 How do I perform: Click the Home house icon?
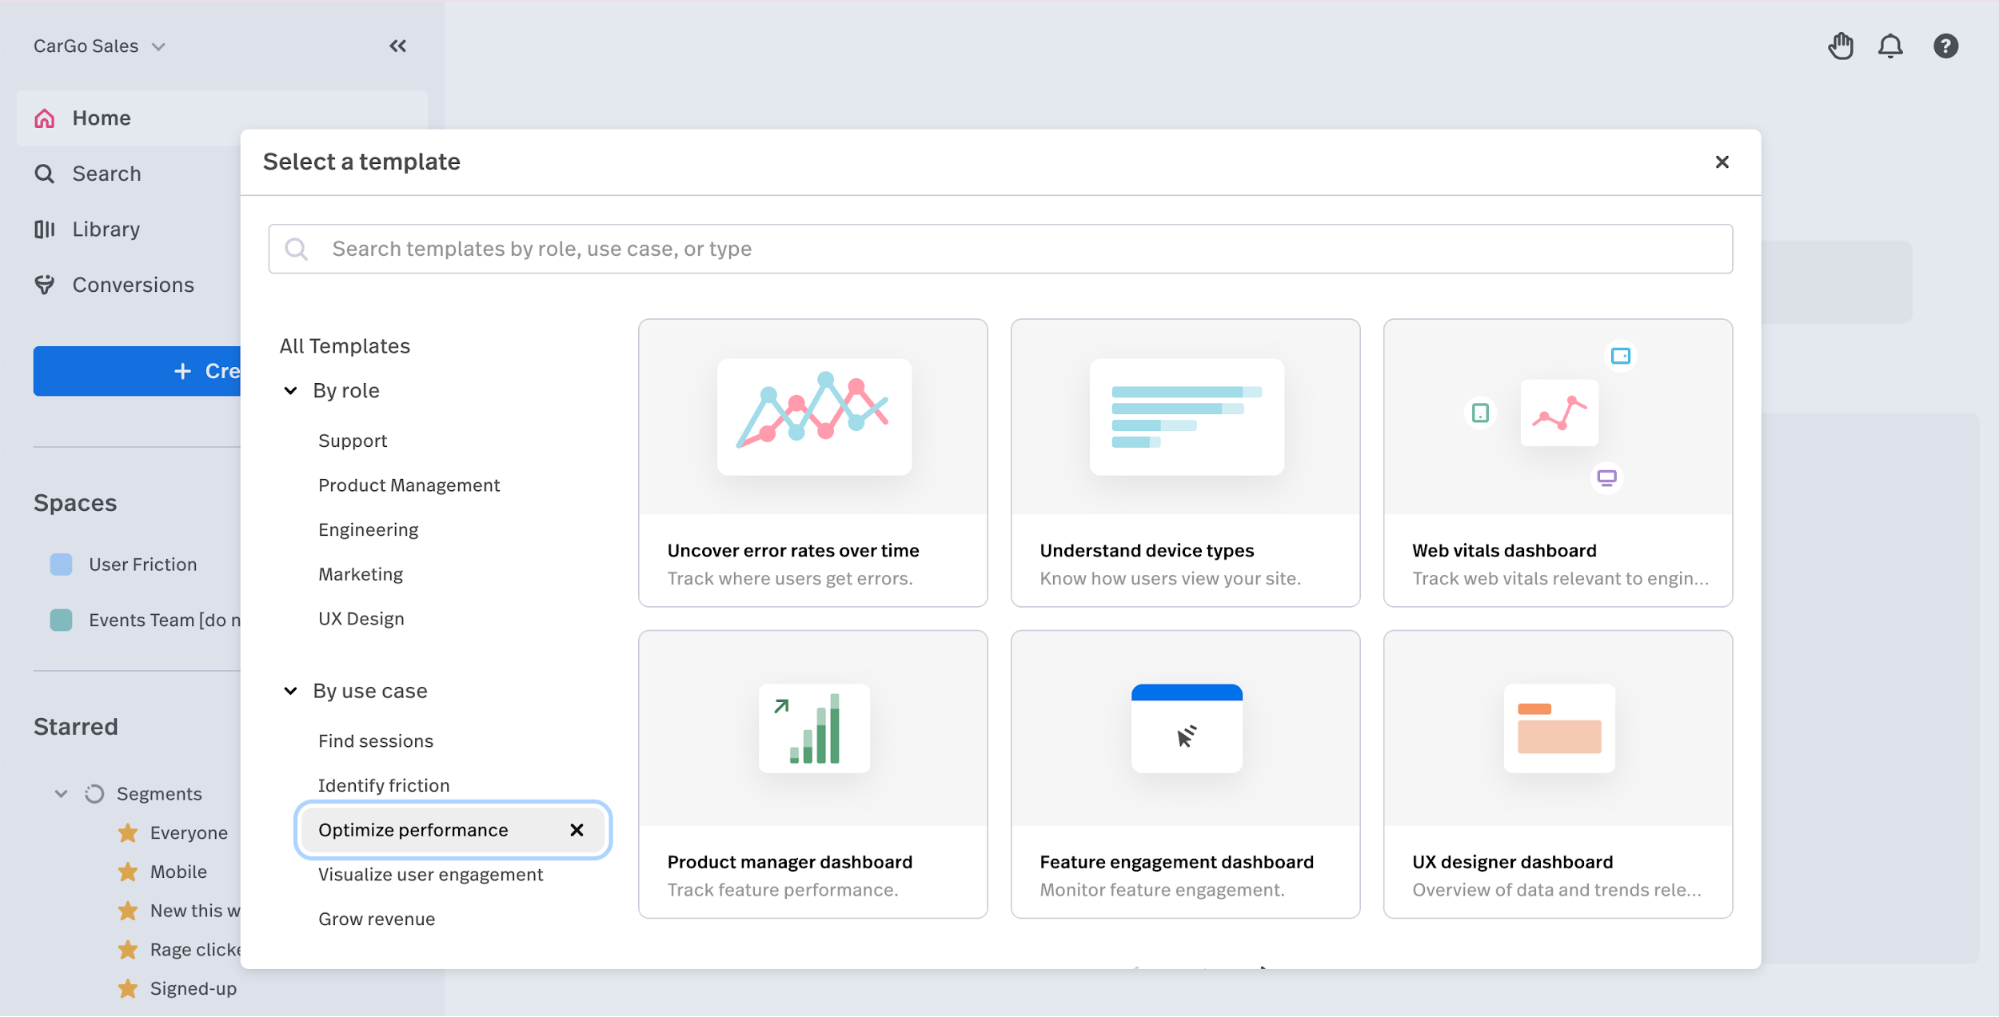tap(45, 118)
